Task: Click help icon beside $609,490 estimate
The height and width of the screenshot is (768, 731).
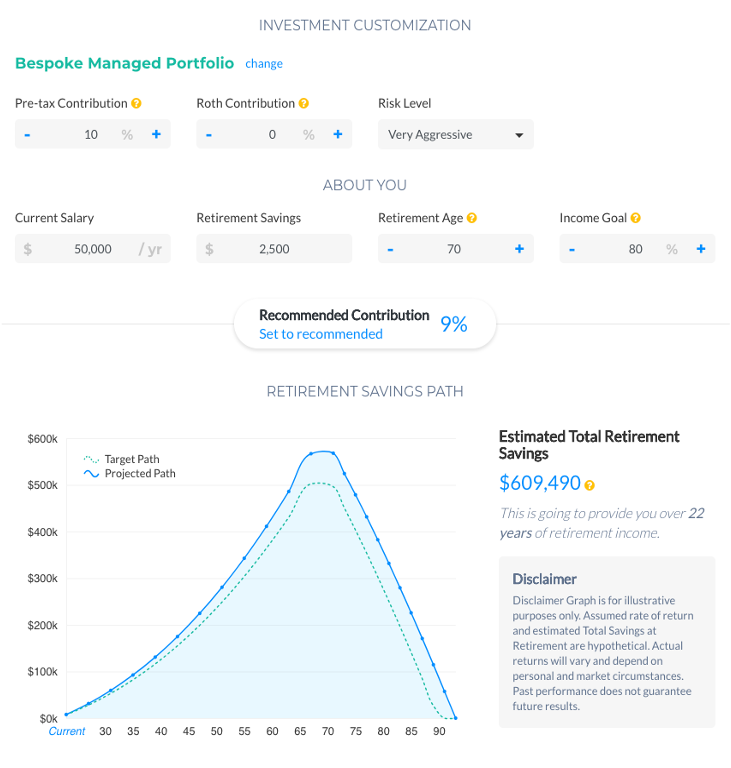Action: (590, 485)
